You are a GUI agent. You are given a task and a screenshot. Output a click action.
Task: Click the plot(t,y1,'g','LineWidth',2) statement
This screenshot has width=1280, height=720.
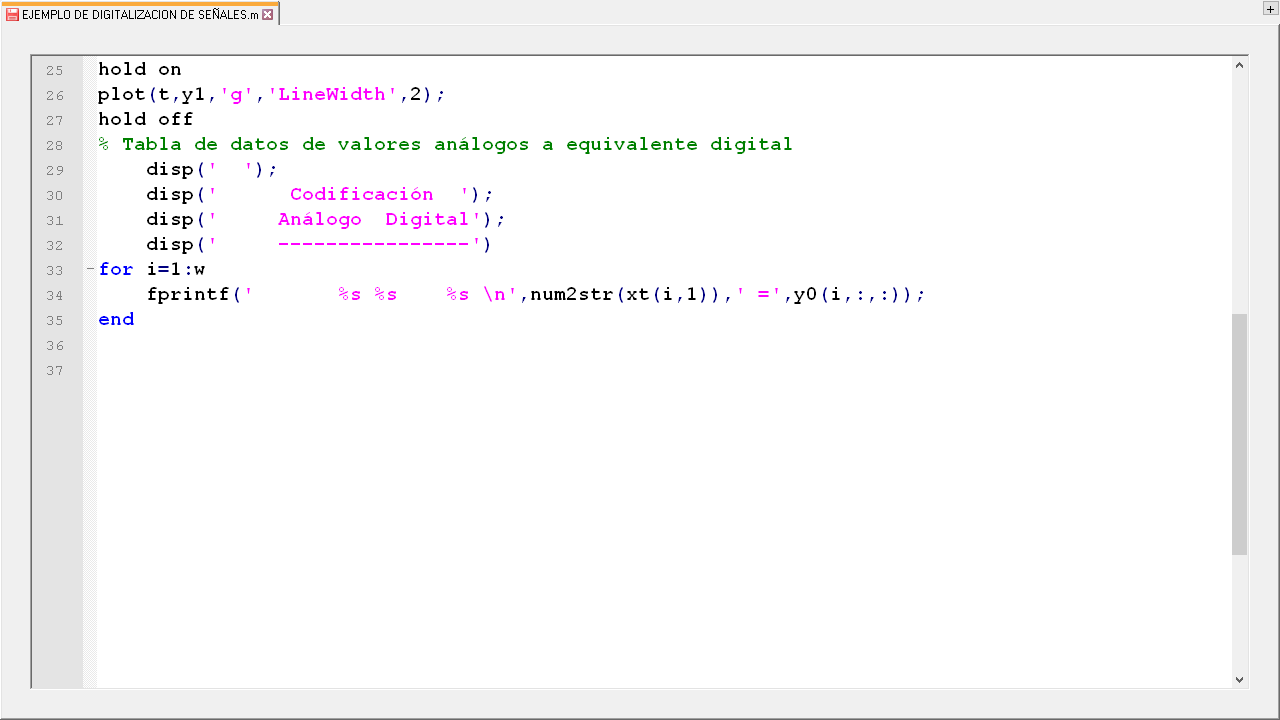coord(270,94)
